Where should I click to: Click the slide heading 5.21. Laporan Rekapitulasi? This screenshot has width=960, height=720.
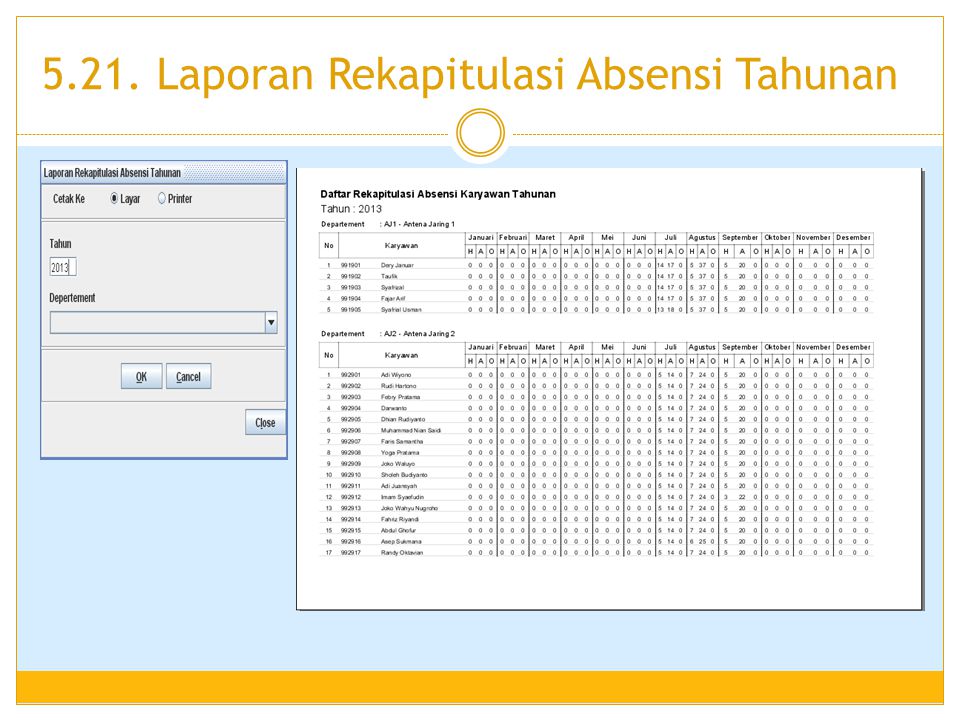(x=469, y=75)
